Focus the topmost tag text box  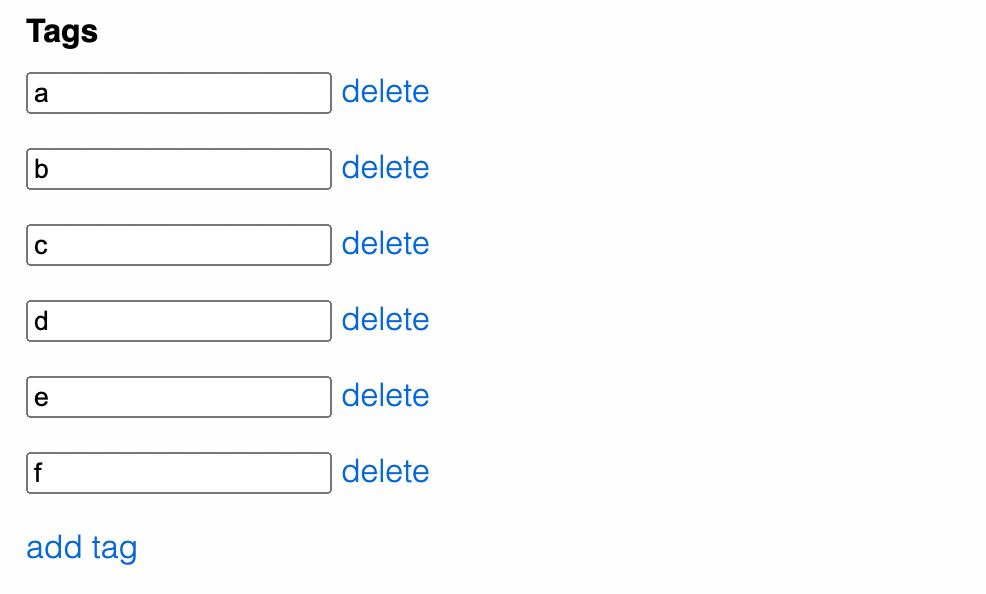tap(178, 93)
